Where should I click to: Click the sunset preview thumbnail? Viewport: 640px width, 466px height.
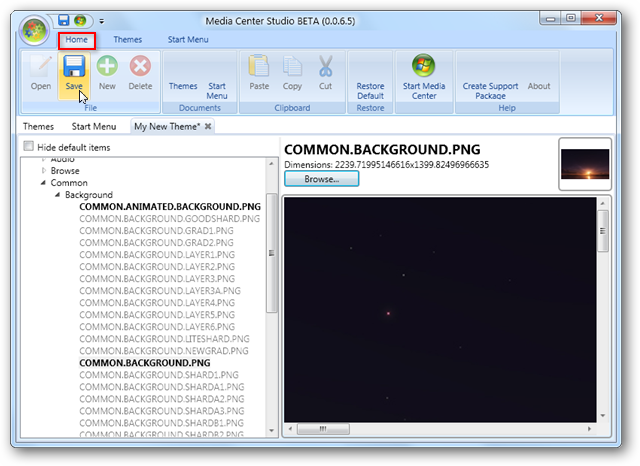[585, 164]
